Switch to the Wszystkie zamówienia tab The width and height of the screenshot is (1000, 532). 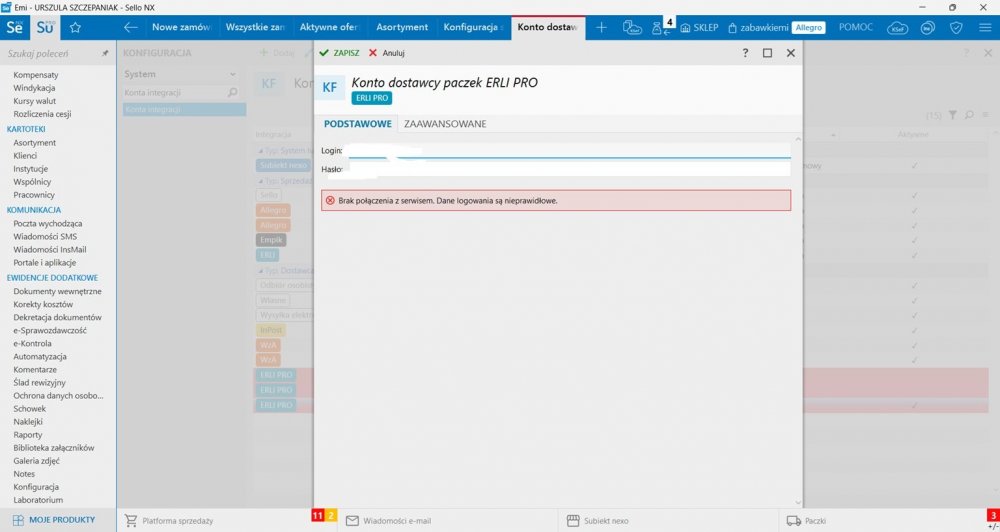pyautogui.click(x=255, y=27)
